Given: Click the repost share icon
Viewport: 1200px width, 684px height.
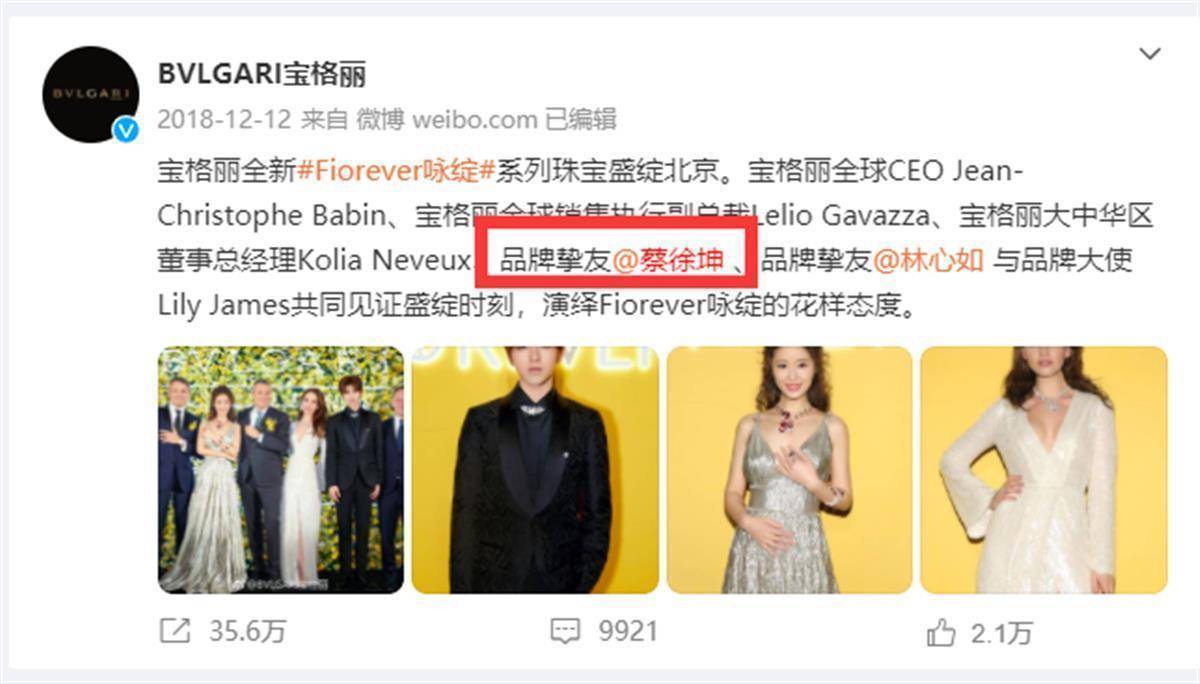Looking at the screenshot, I should point(175,631).
